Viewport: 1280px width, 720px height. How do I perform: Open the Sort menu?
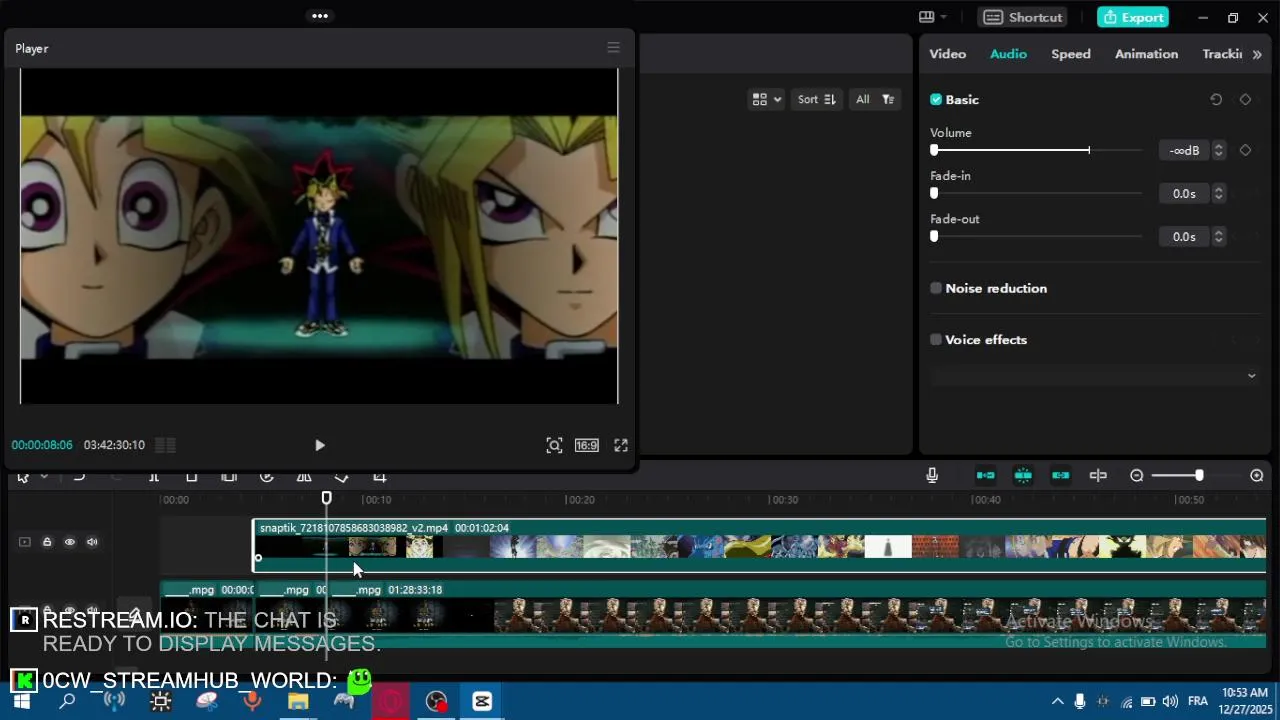[817, 99]
